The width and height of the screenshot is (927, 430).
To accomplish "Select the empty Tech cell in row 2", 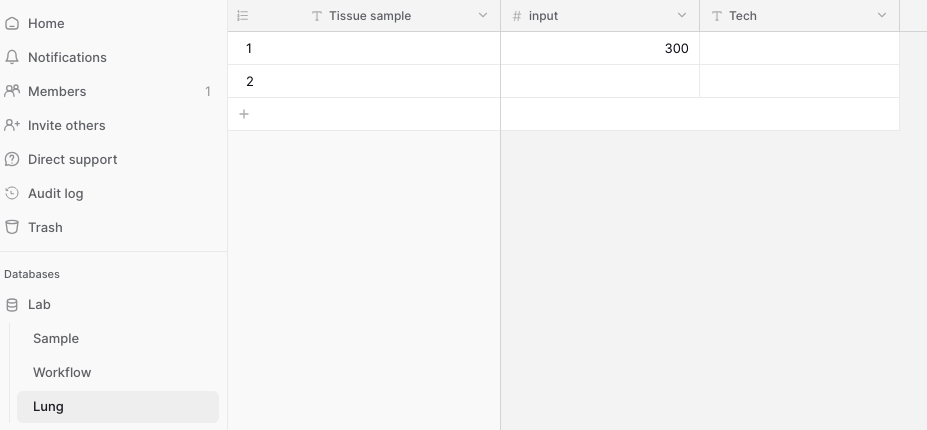I will pos(799,82).
